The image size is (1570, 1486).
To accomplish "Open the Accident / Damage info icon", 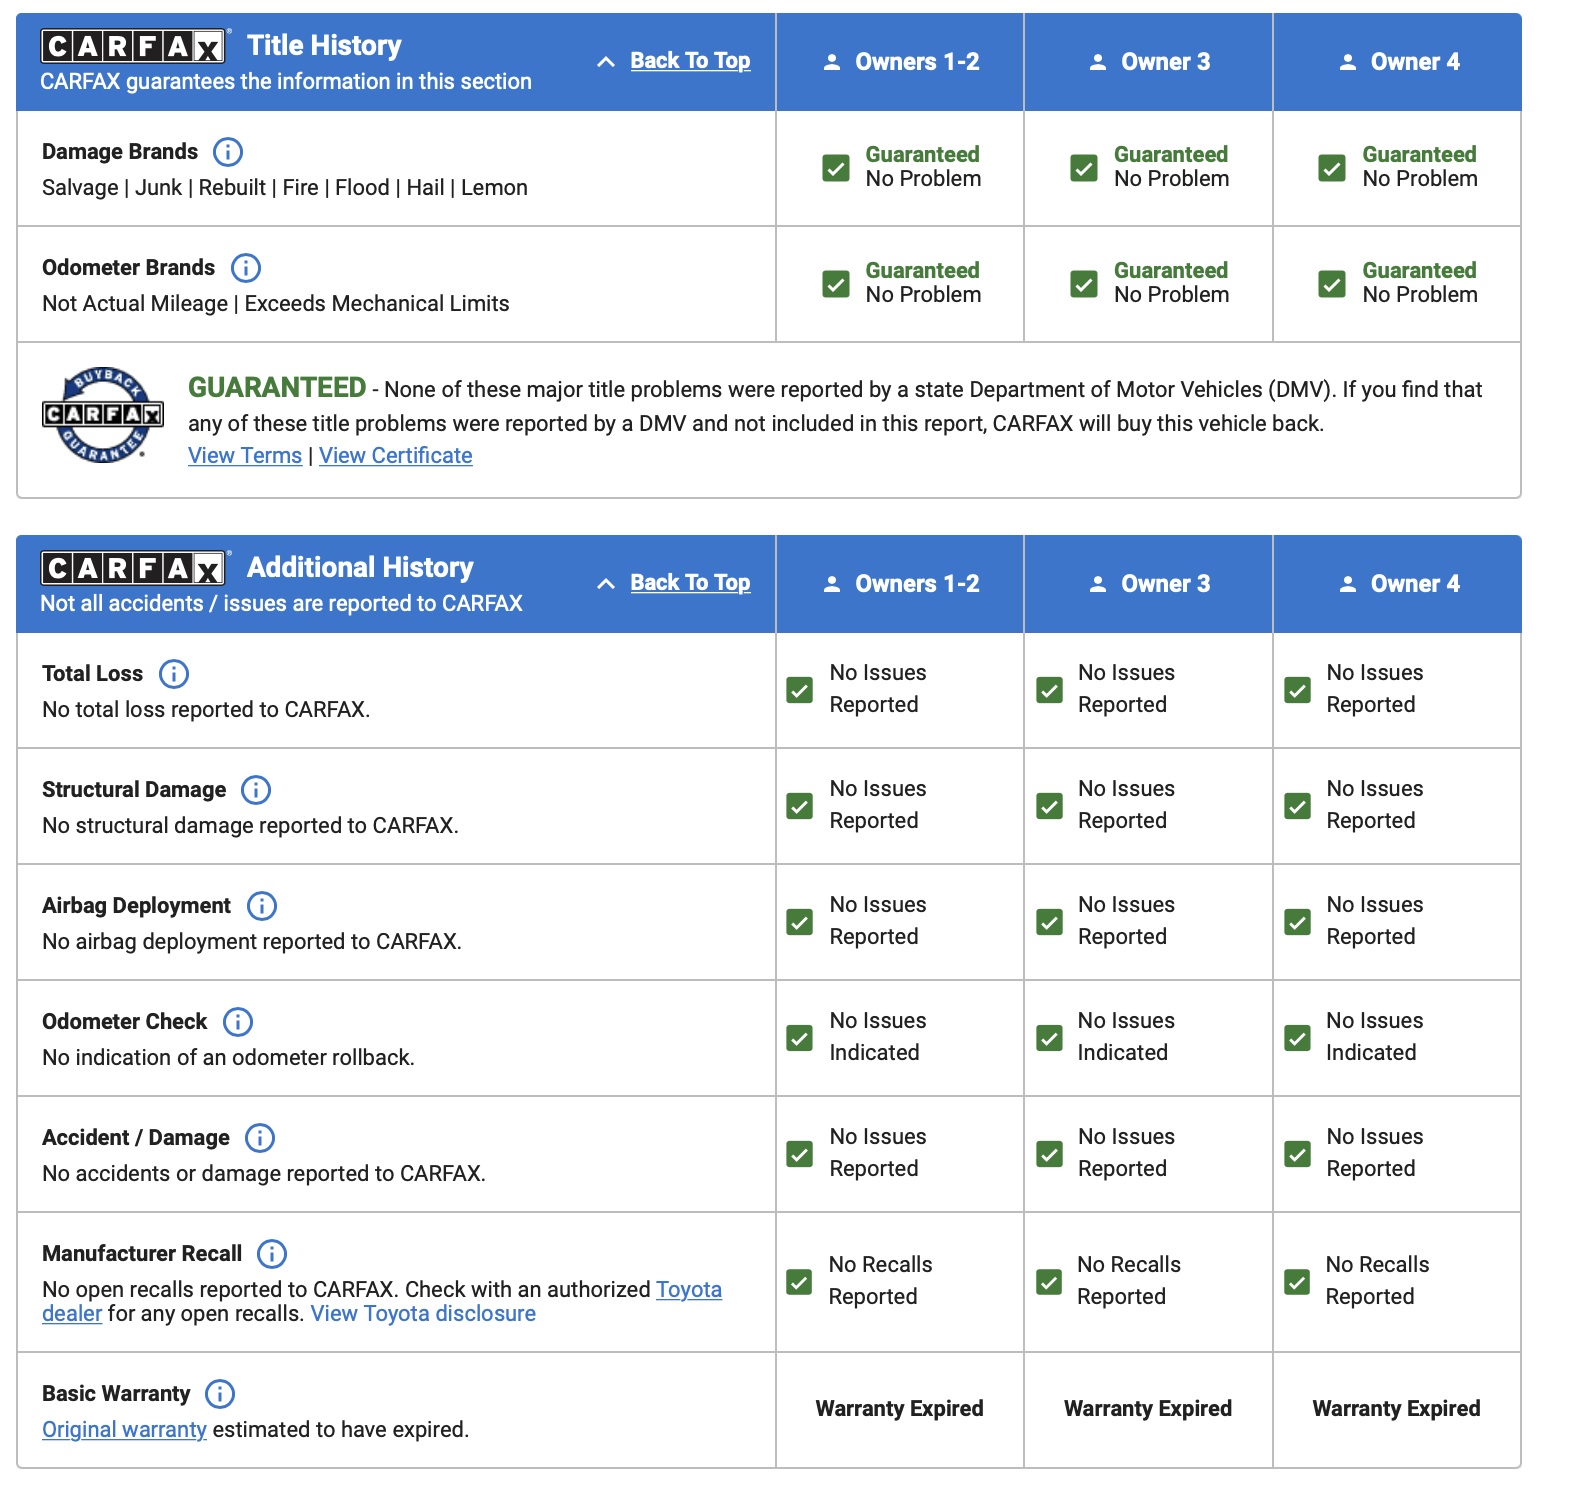I will (260, 1138).
